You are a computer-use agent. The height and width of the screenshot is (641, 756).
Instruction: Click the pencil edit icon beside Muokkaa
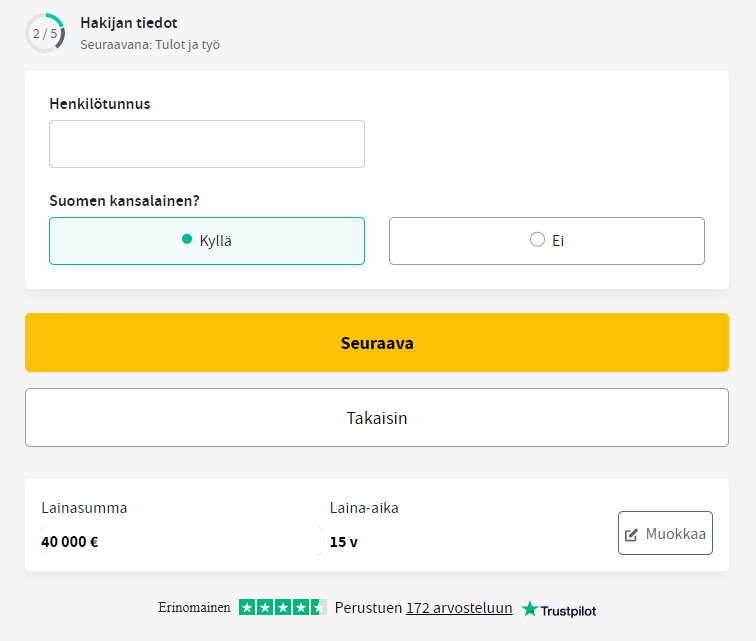click(631, 534)
